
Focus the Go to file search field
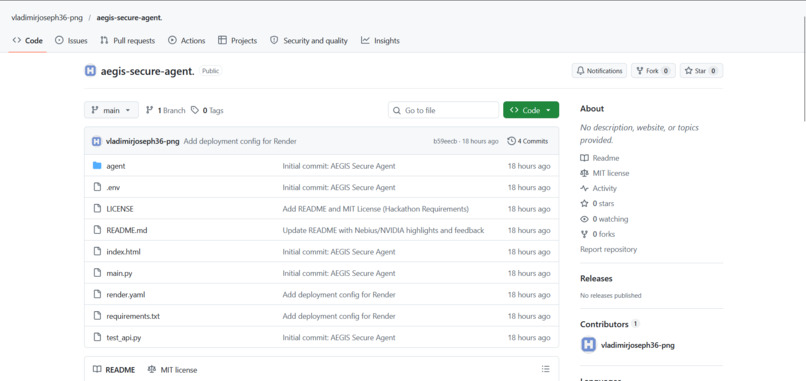tap(443, 110)
